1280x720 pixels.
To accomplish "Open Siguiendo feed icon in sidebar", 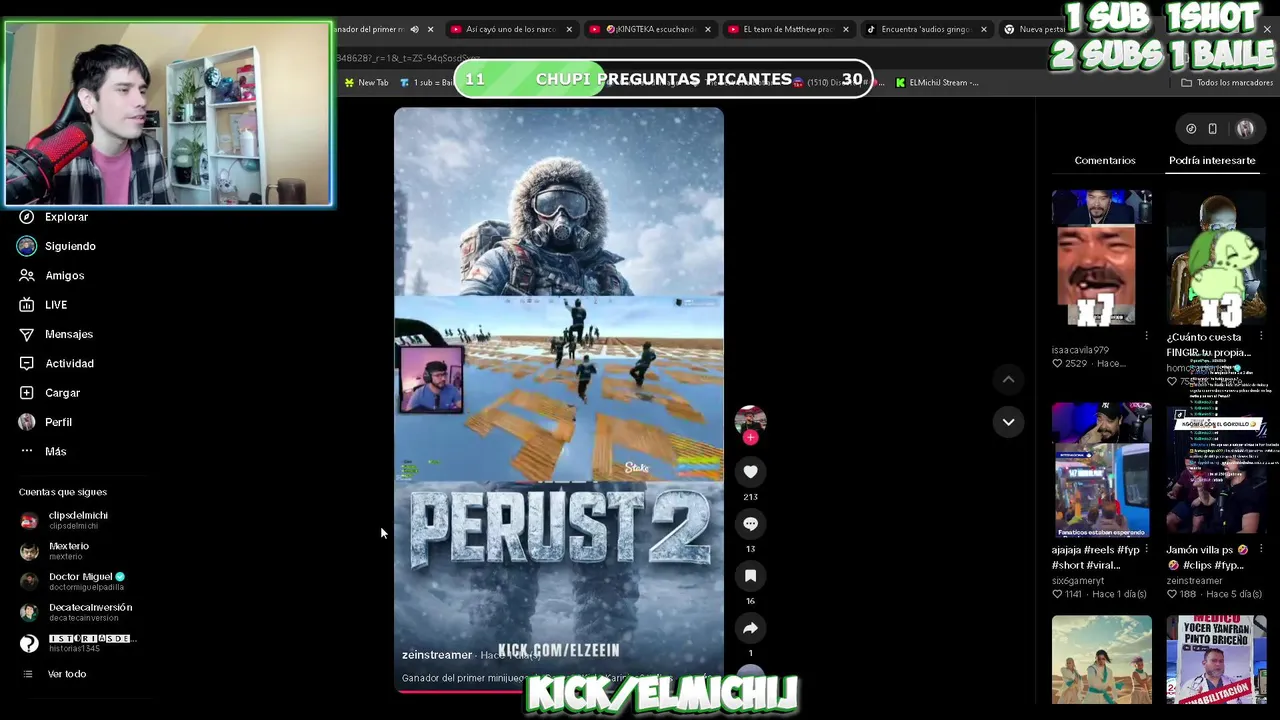I will (x=27, y=246).
